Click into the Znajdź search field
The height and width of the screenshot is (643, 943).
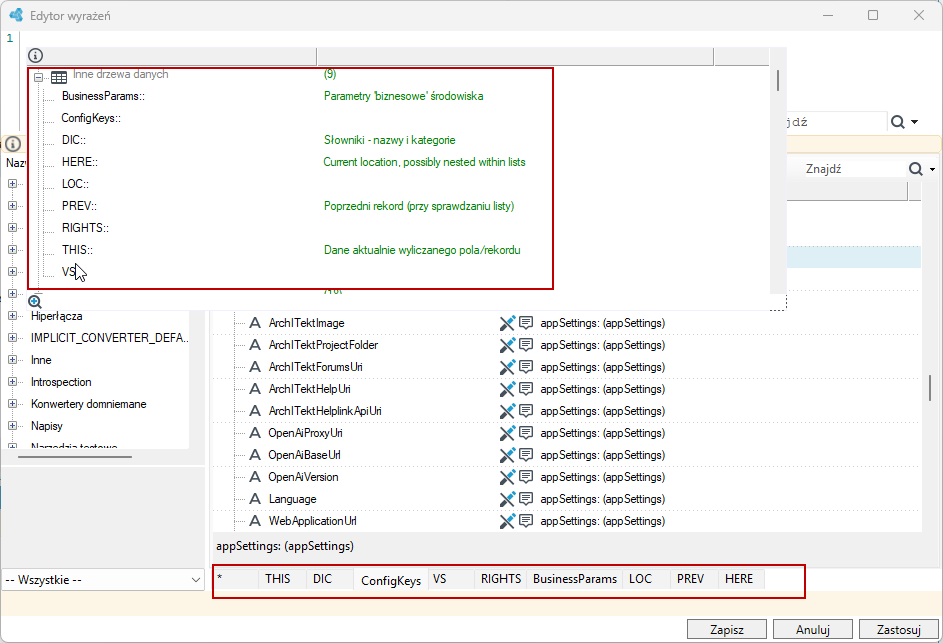(x=853, y=169)
